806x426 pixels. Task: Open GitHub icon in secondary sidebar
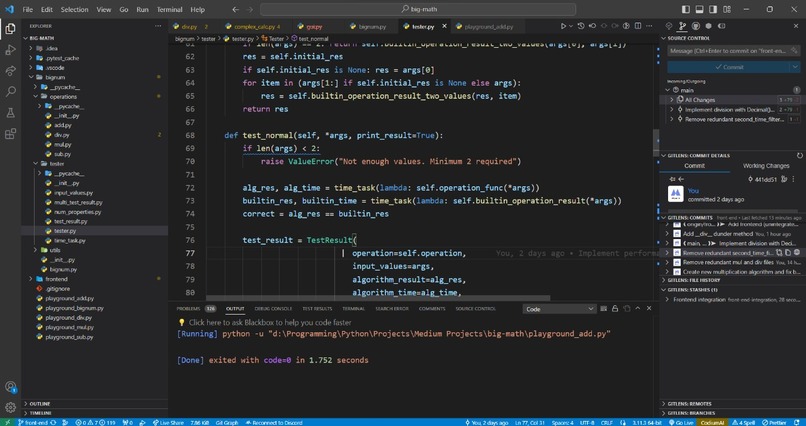pyautogui.click(x=695, y=26)
